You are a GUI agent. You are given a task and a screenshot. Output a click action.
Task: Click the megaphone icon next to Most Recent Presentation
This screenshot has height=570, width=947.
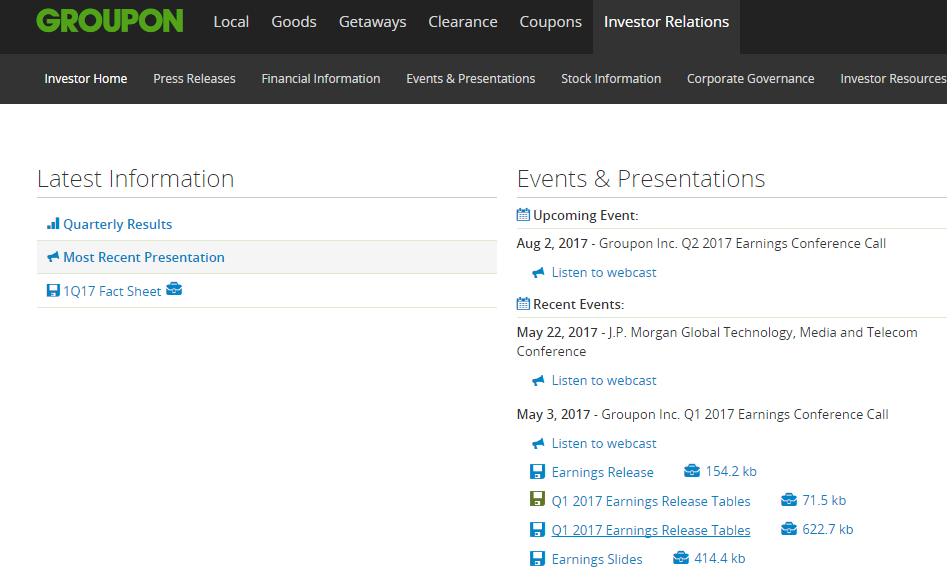[x=53, y=257]
